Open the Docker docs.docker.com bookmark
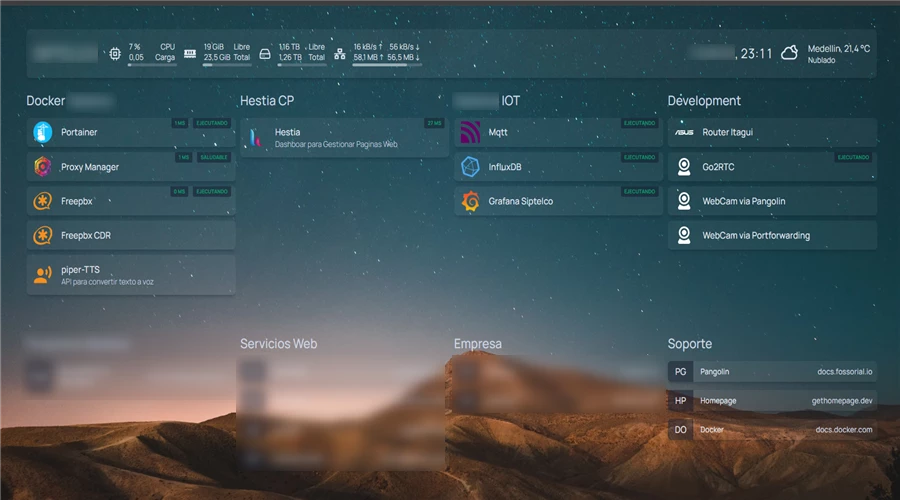This screenshot has width=900, height=500. tap(772, 430)
